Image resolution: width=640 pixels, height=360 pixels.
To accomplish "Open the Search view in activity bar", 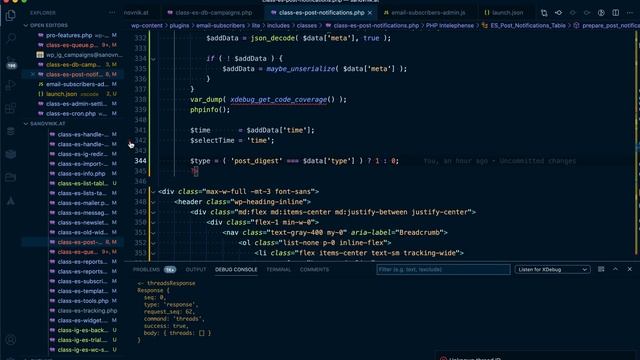I will 11,39.
